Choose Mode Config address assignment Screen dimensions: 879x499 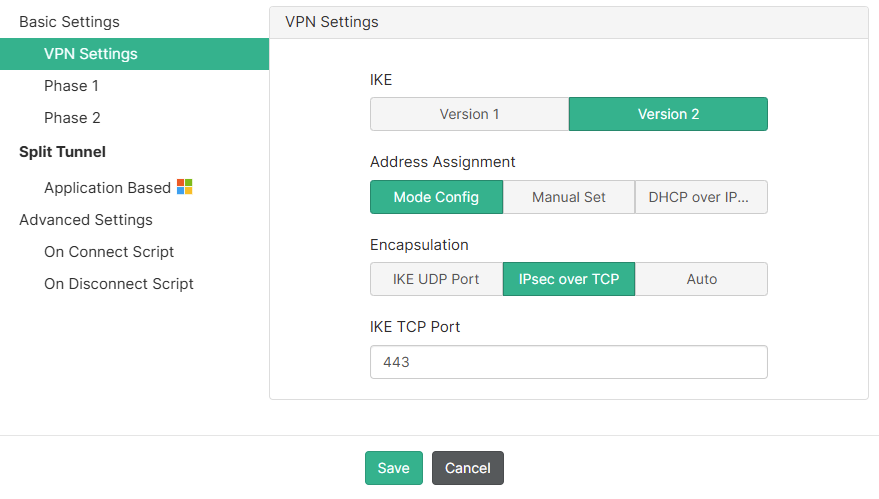(436, 197)
